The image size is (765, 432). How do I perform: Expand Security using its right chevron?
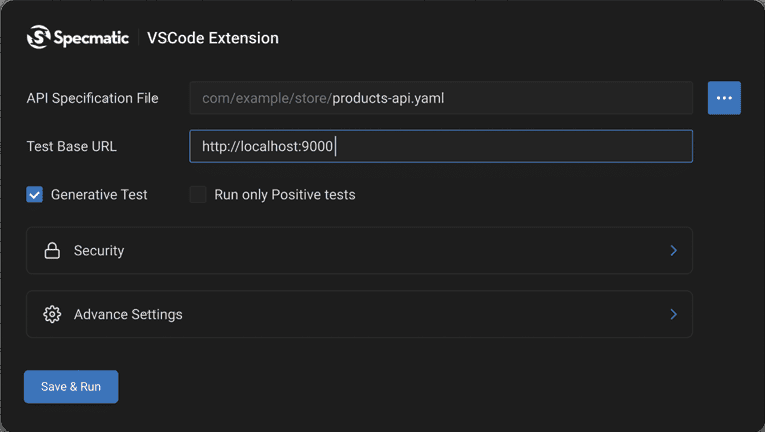[673, 251]
